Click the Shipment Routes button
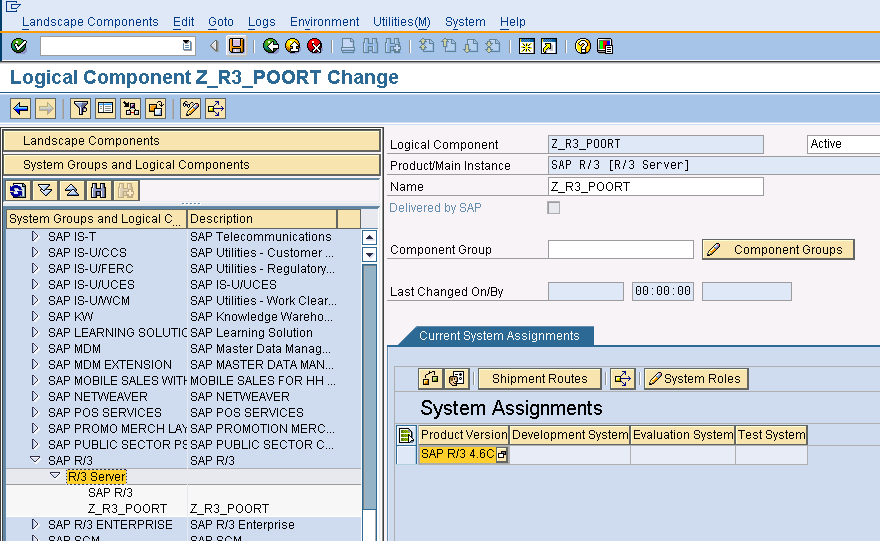Image resolution: width=880 pixels, height=541 pixels. click(x=539, y=379)
